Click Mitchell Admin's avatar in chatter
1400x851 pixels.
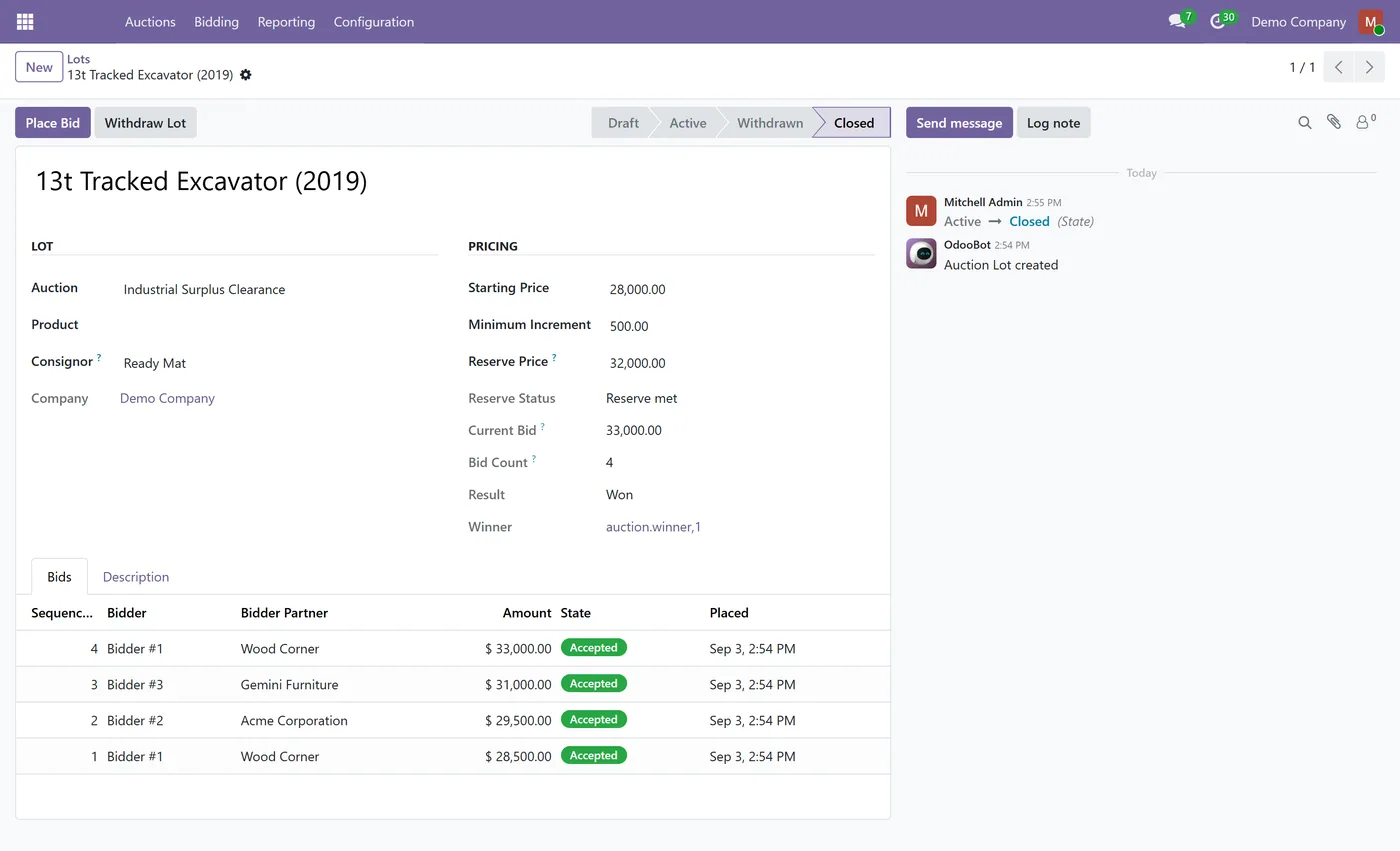click(x=921, y=211)
